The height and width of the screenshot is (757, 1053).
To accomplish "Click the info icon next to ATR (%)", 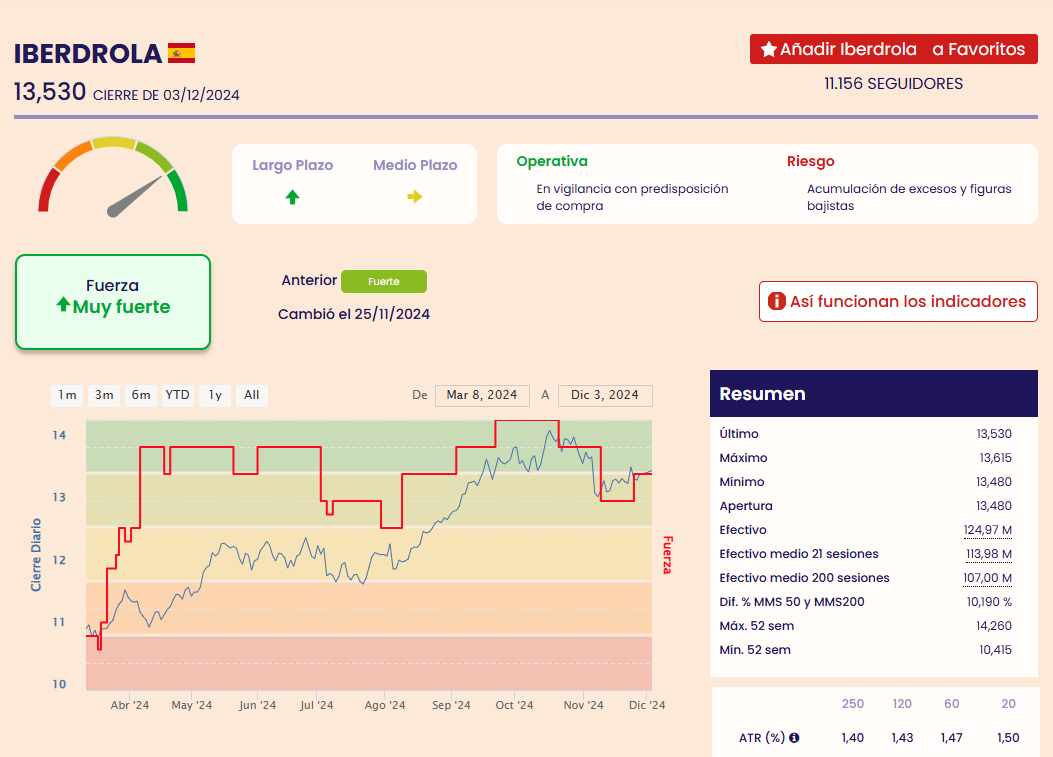I will (794, 738).
